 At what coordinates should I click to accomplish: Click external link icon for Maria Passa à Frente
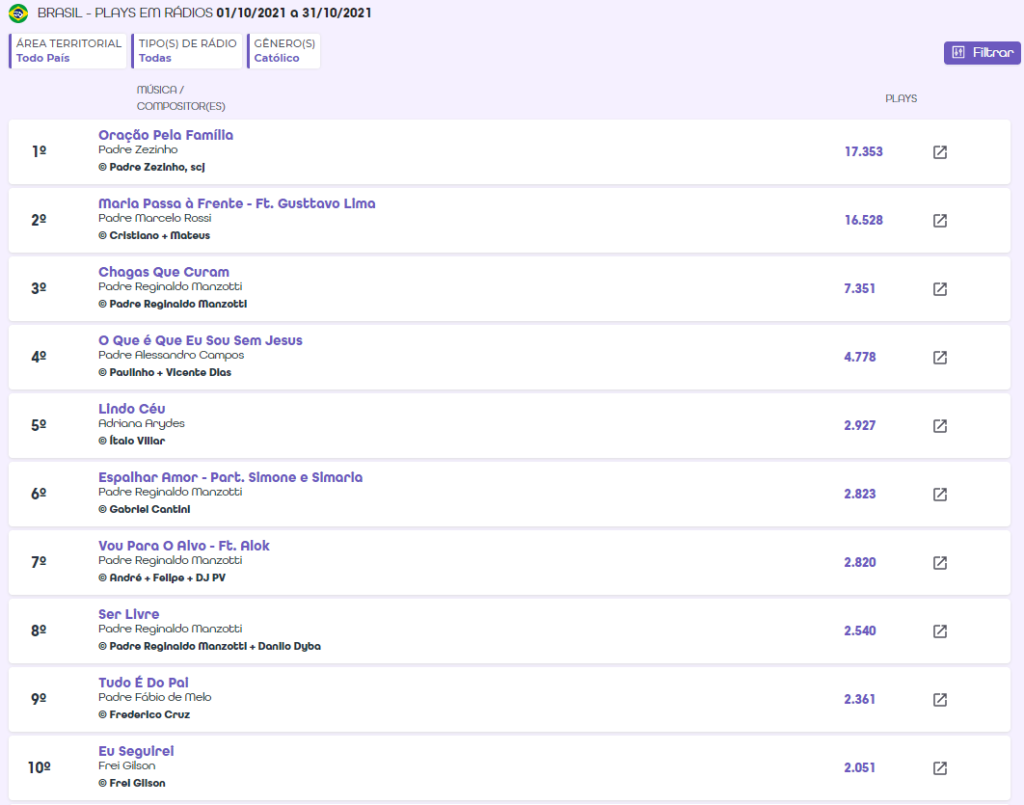940,220
